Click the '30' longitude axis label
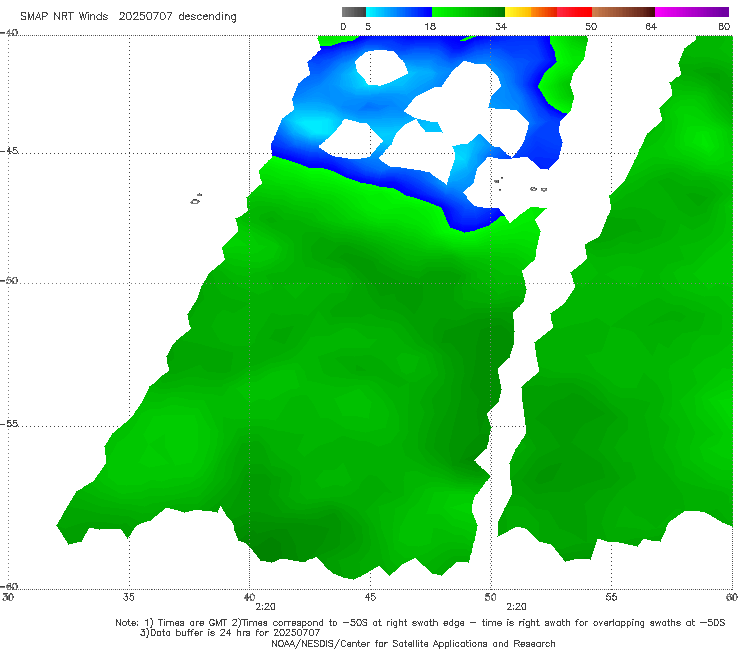 click(x=8, y=597)
